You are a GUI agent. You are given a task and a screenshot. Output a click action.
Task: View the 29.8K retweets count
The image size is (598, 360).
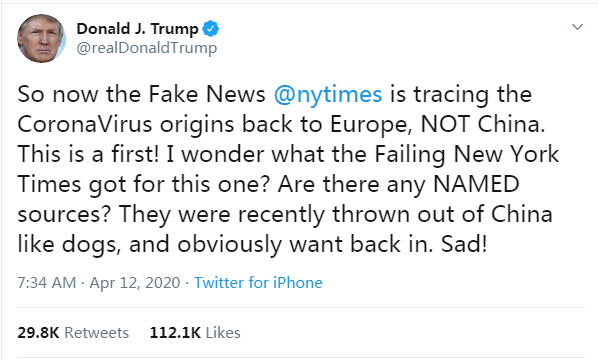pos(38,333)
